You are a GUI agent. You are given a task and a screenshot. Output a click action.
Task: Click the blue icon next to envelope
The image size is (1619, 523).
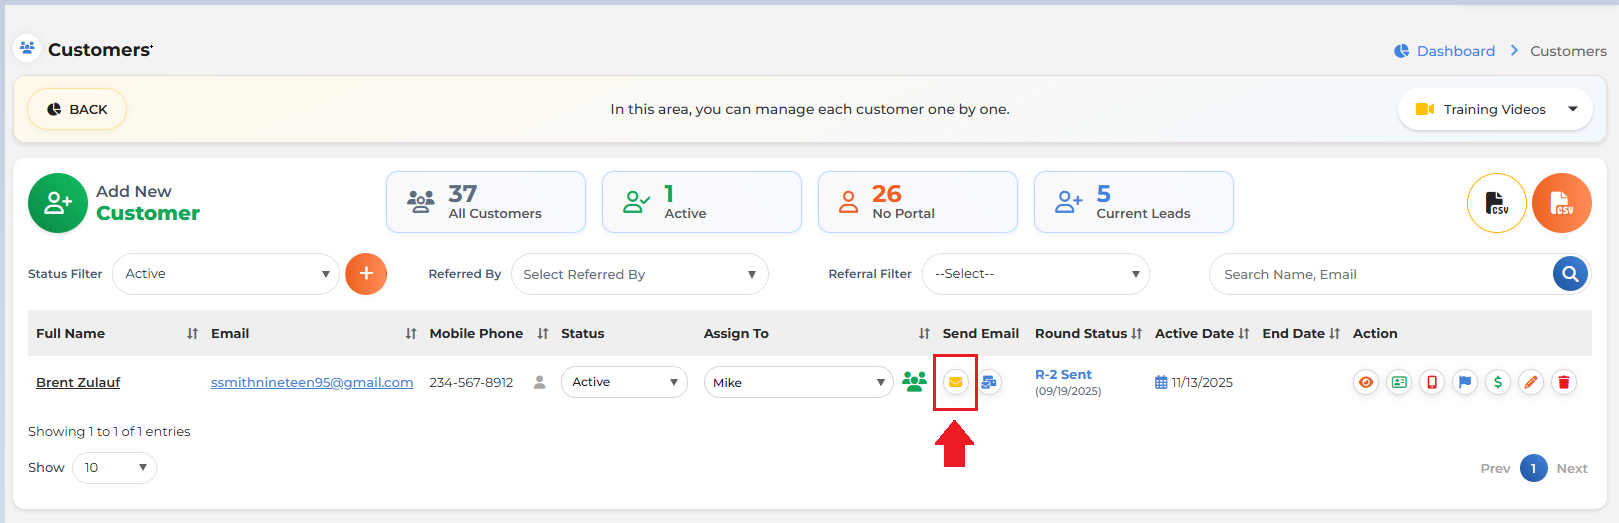click(x=989, y=382)
